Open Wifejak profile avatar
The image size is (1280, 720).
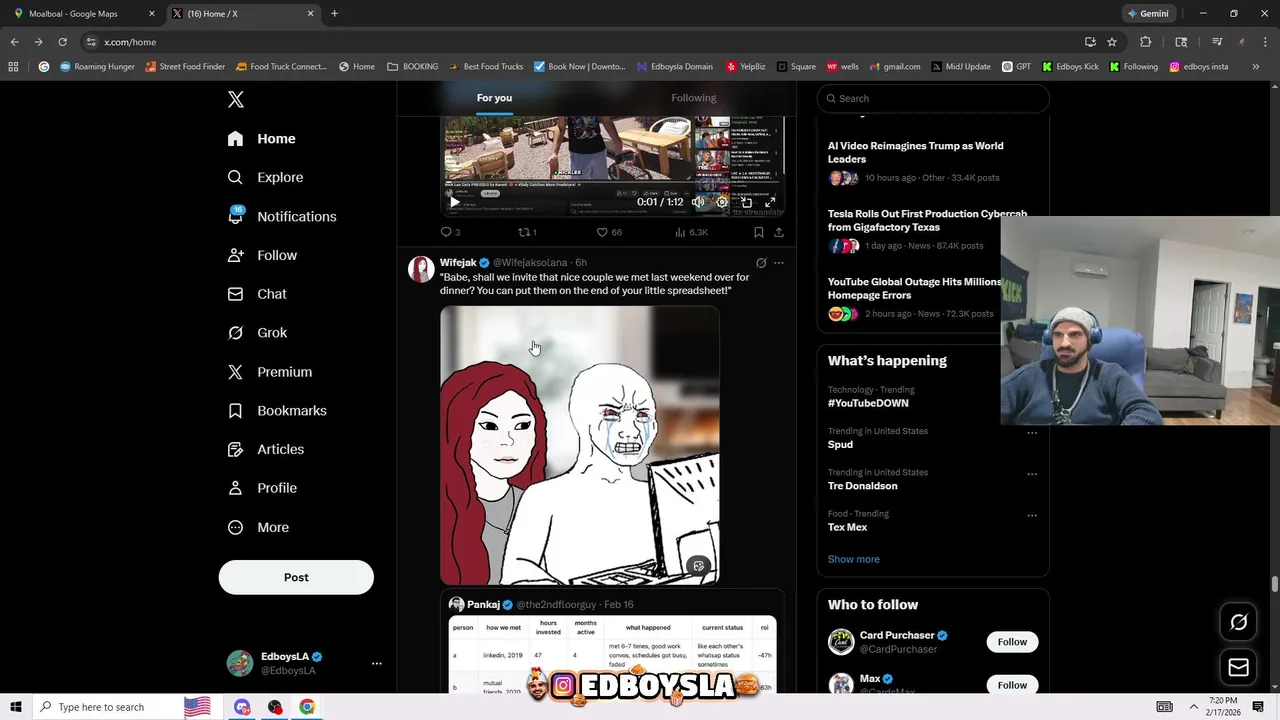421,269
